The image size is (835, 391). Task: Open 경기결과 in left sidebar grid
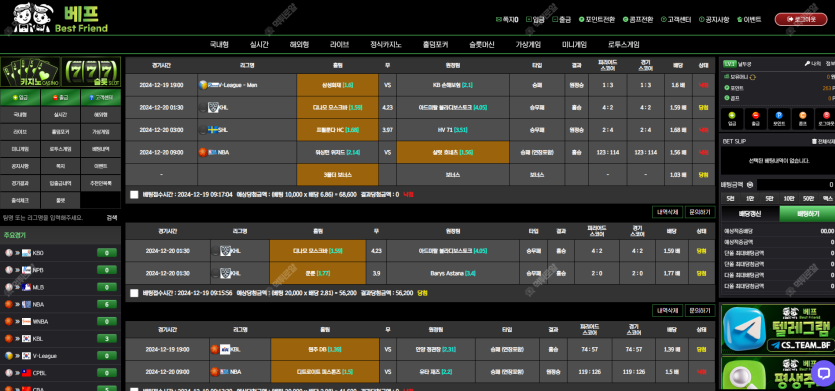(20, 183)
